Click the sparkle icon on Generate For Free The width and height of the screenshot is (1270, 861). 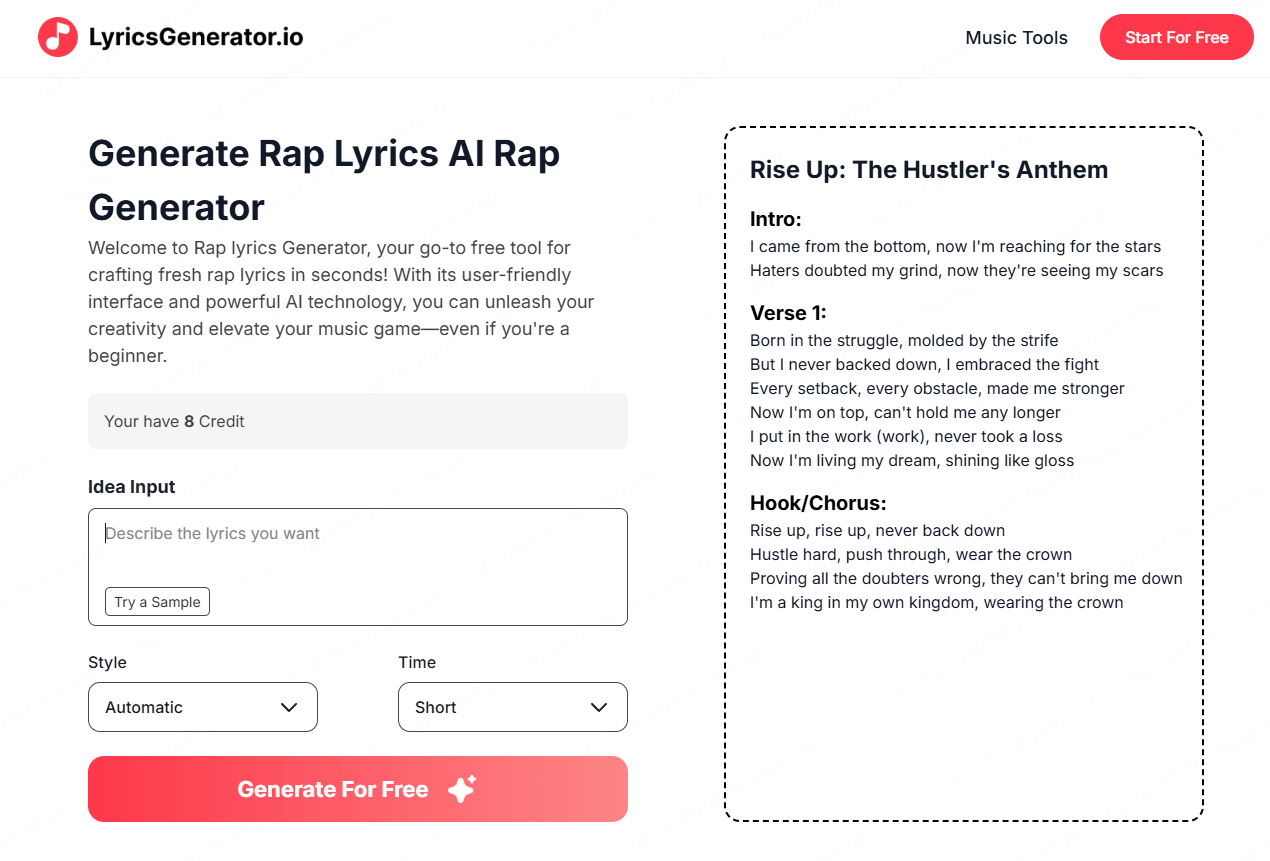pyautogui.click(x=460, y=789)
